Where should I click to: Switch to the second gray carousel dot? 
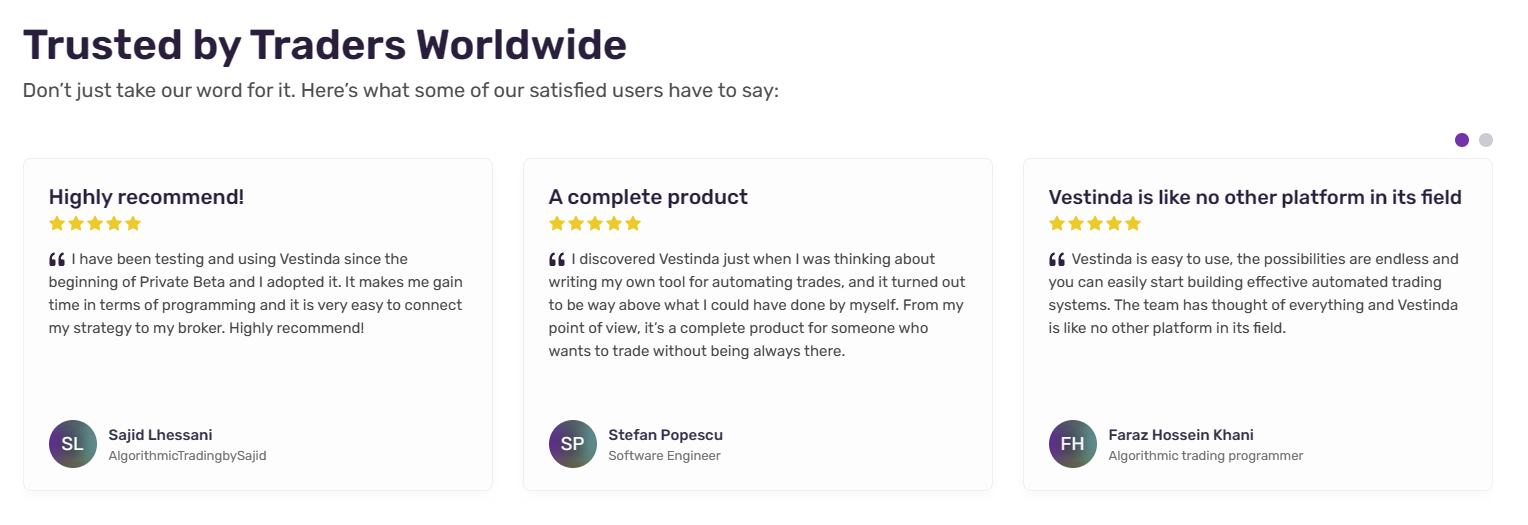[1486, 140]
